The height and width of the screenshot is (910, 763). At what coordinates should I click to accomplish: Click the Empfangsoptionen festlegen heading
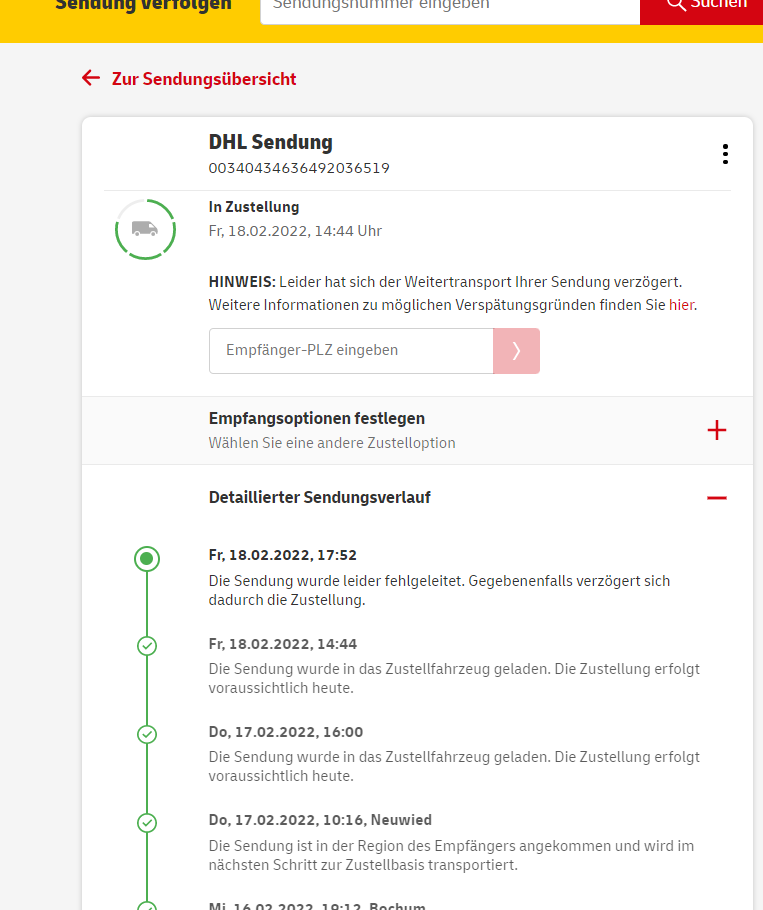[316, 418]
